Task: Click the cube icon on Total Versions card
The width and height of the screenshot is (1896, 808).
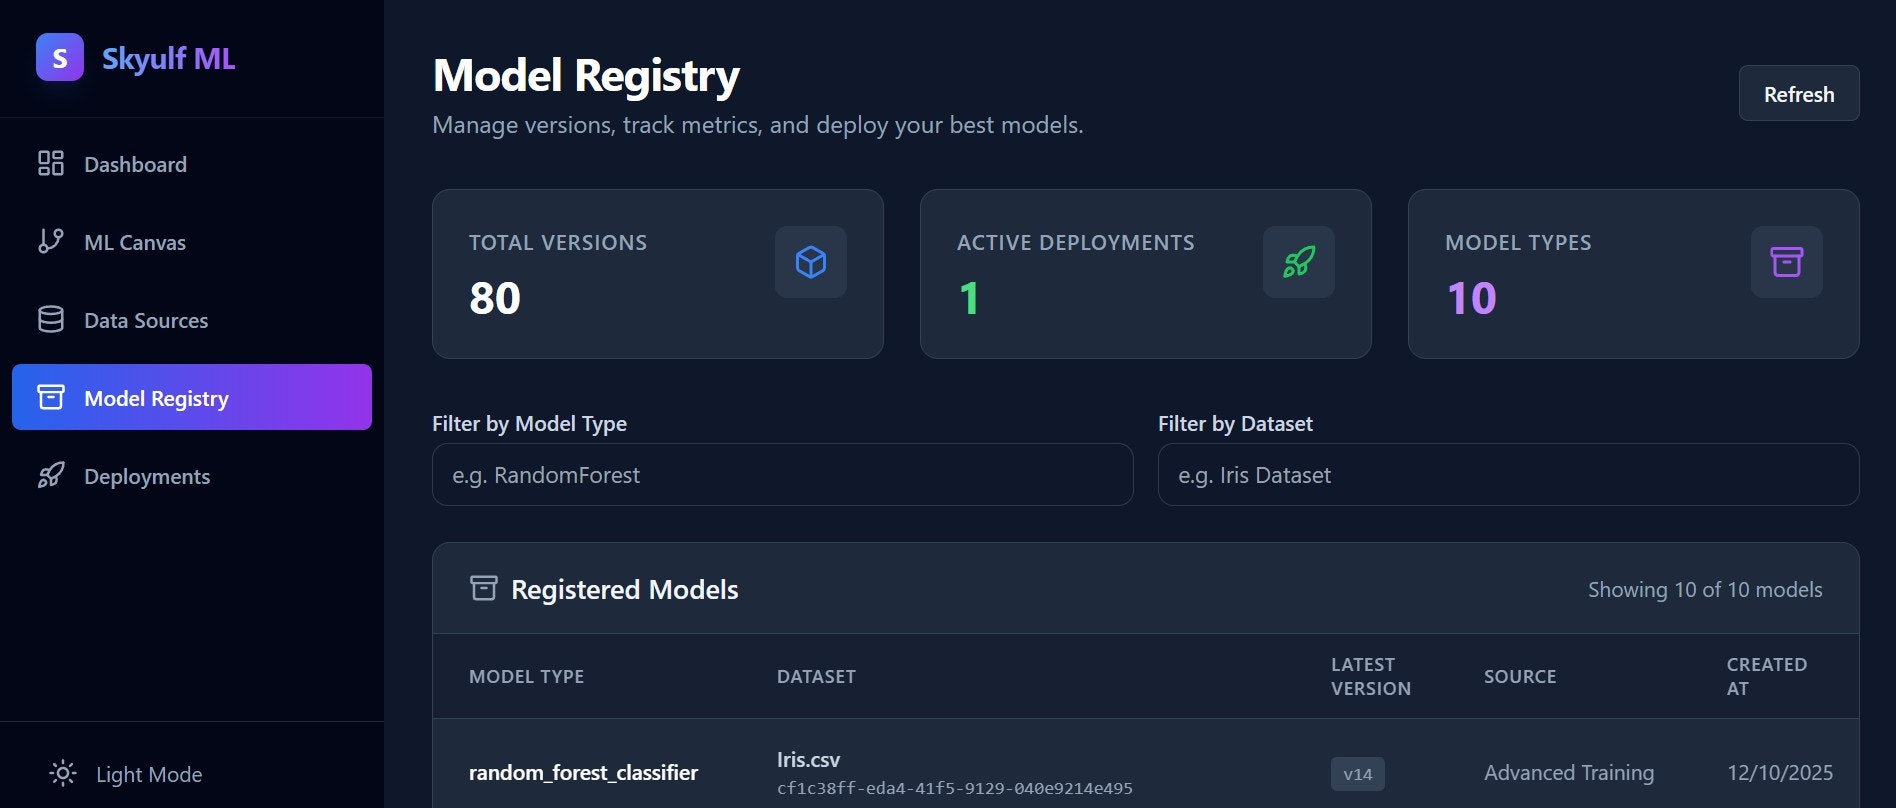Action: tap(811, 262)
